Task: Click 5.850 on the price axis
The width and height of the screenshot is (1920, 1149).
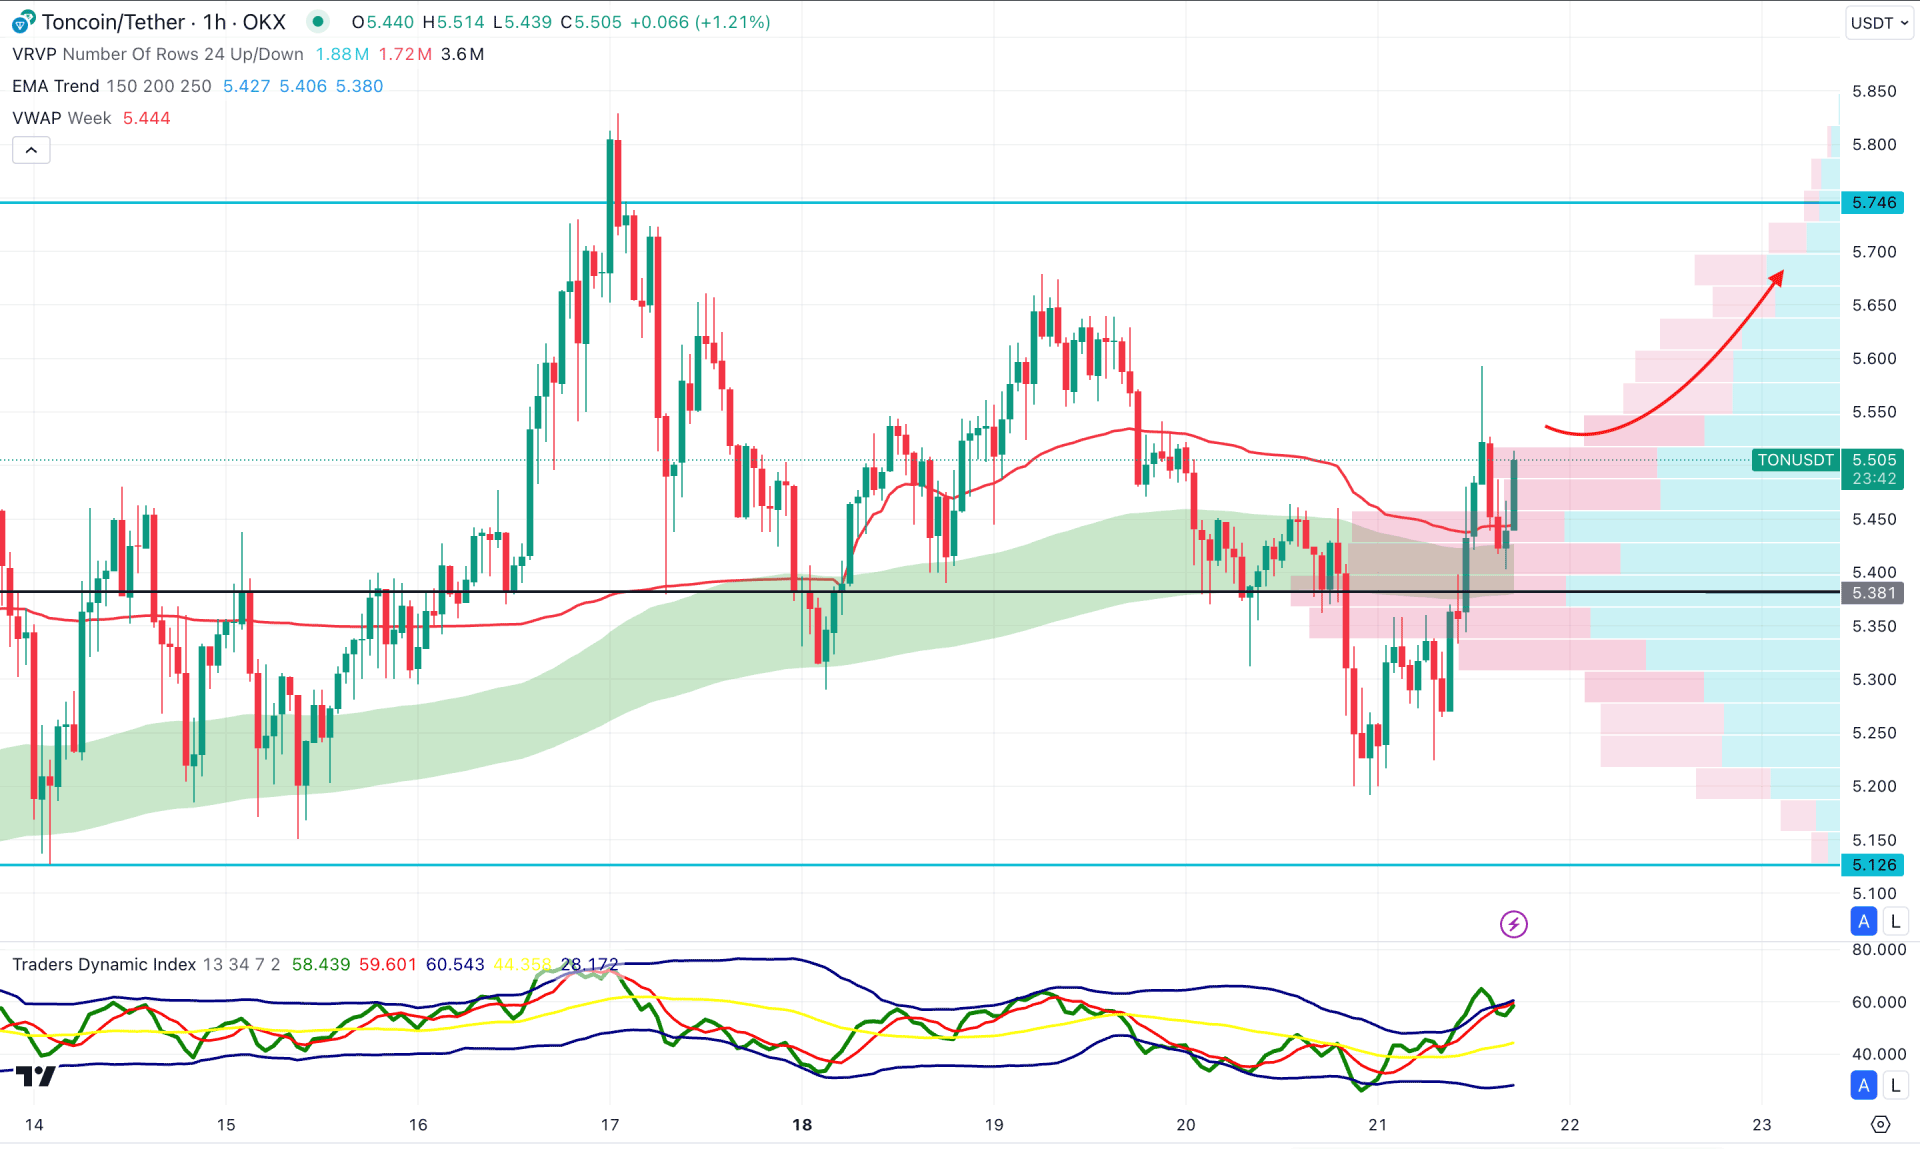Action: point(1874,91)
